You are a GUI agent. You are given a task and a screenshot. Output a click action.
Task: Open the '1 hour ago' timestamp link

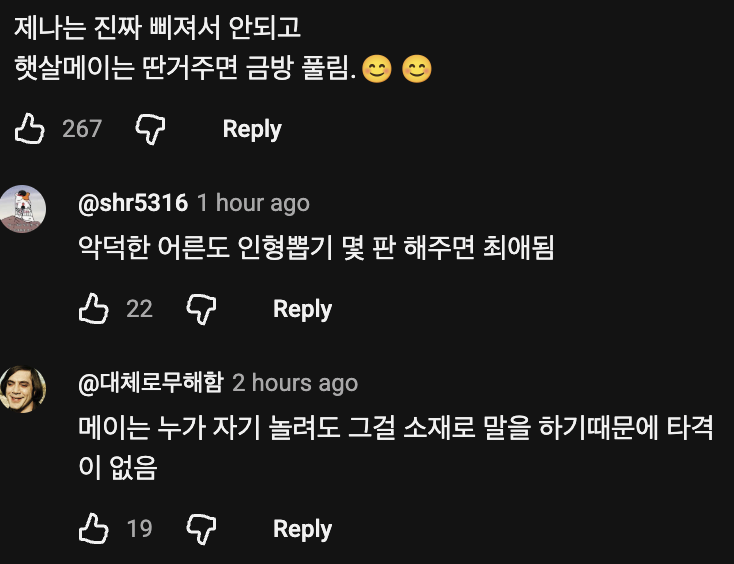253,203
